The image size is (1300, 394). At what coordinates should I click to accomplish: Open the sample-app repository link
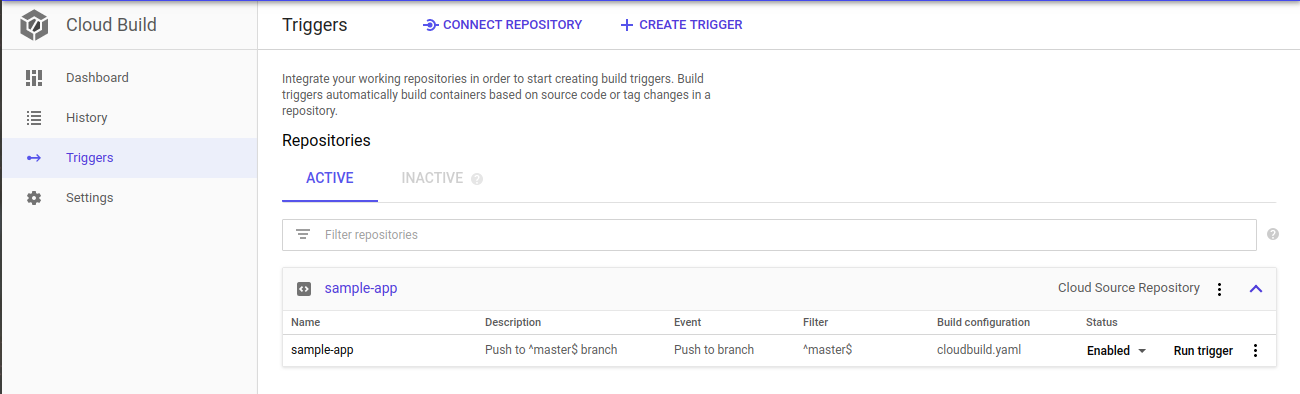361,288
